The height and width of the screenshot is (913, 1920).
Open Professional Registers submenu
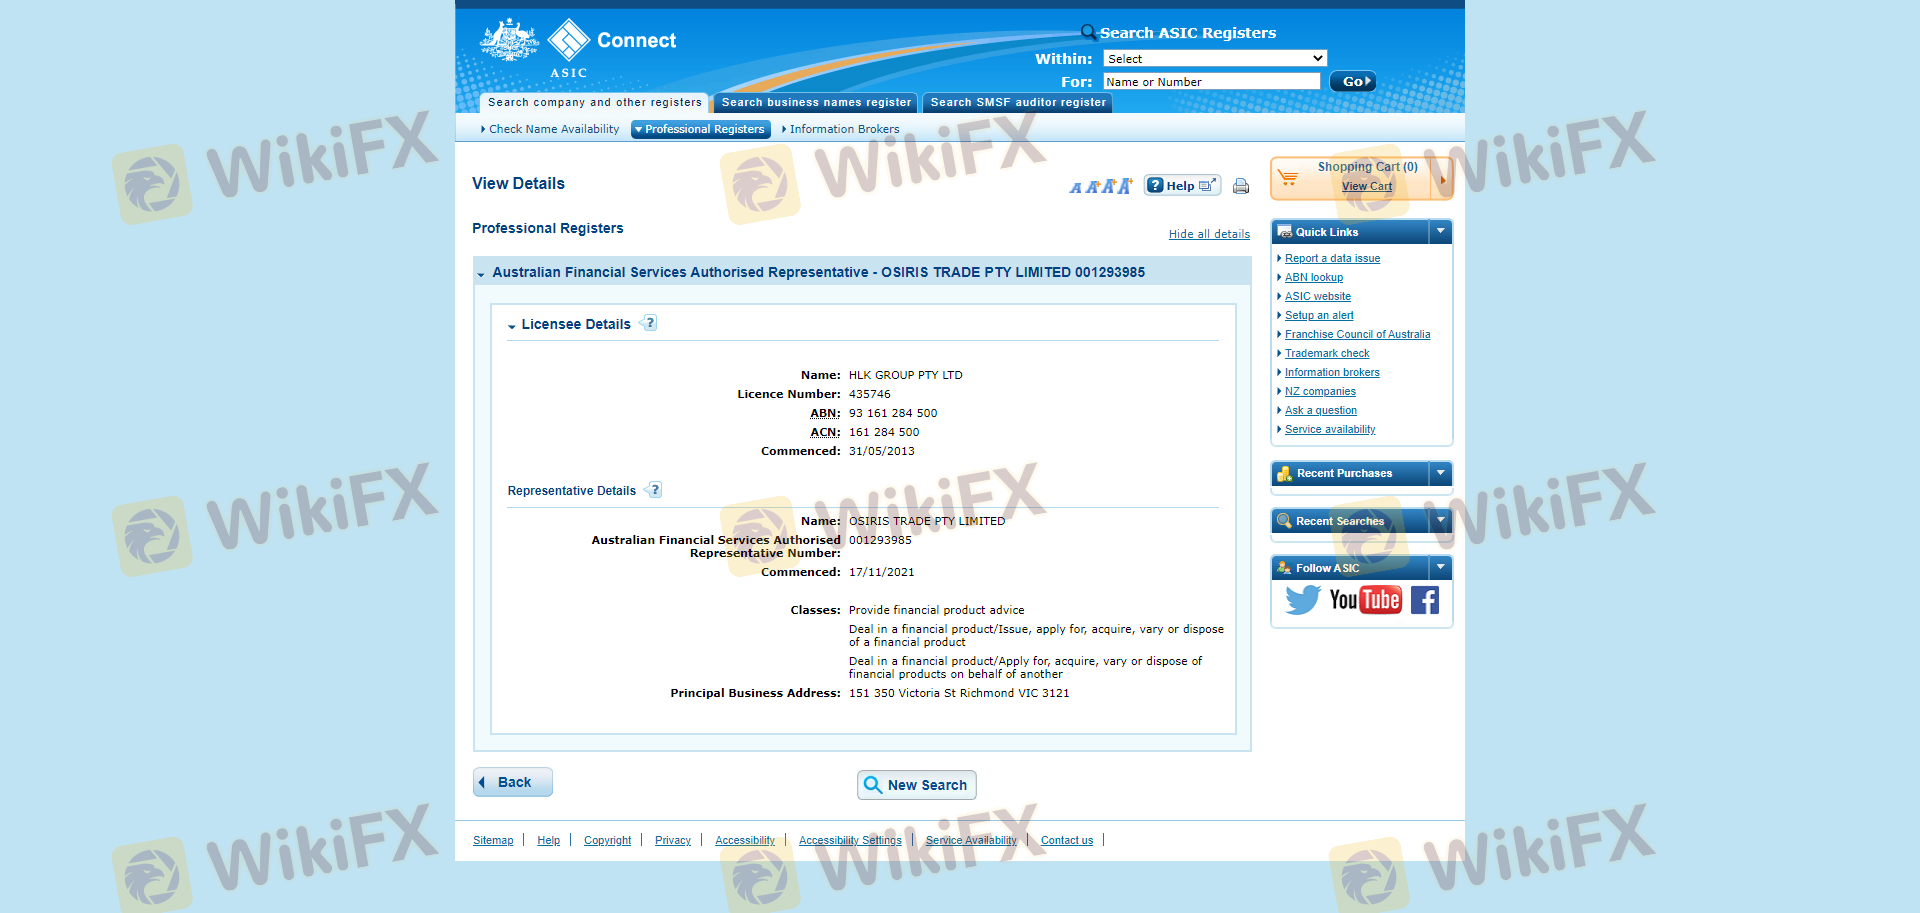tap(701, 130)
